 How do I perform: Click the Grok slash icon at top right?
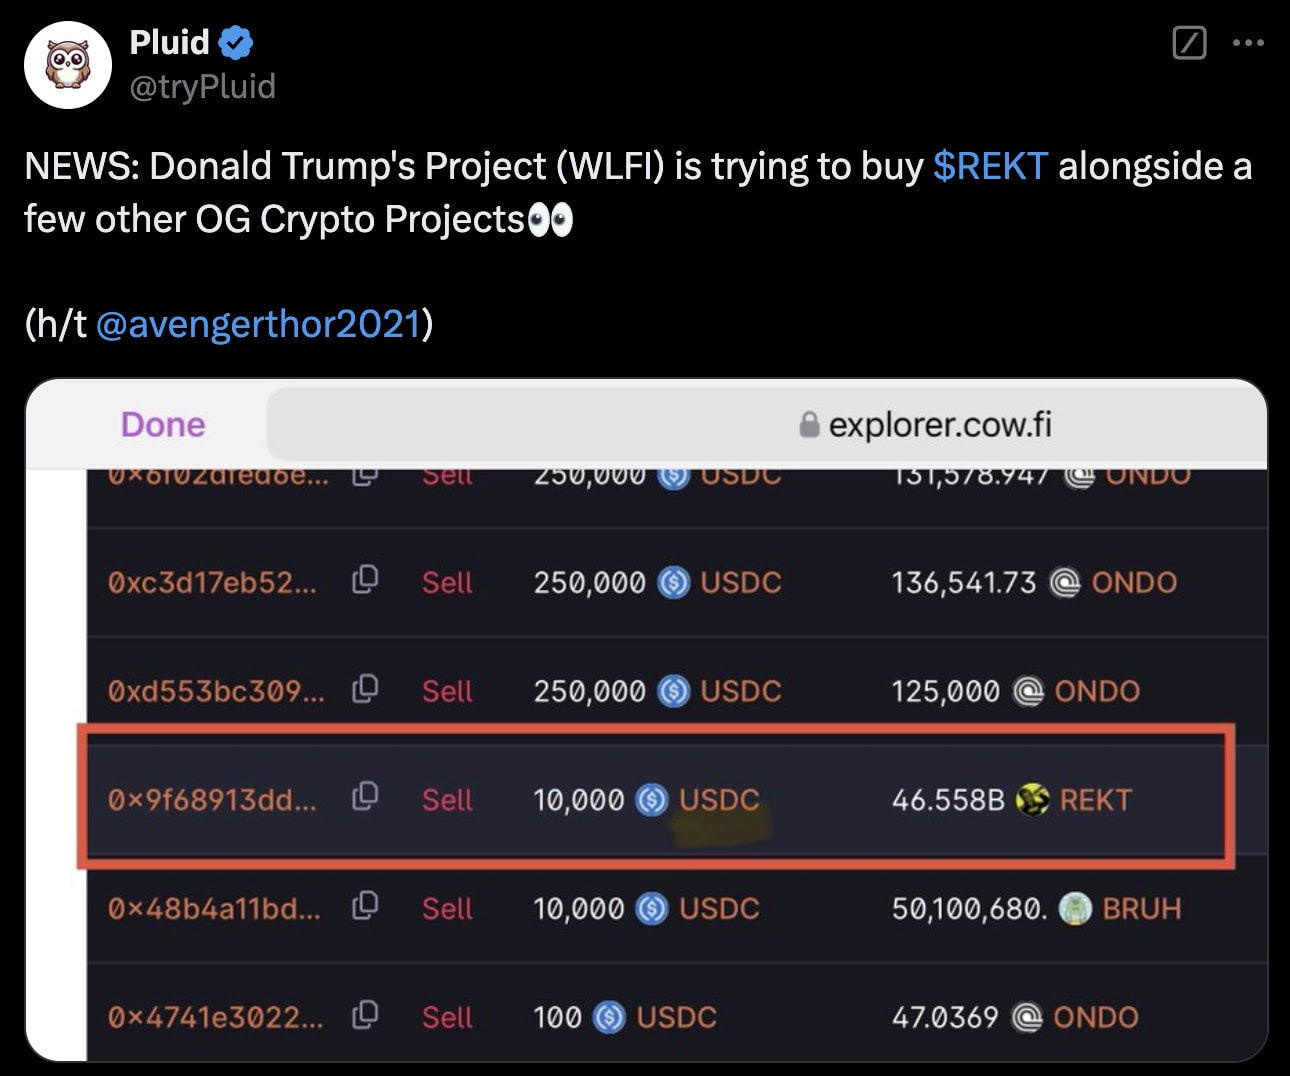click(1189, 43)
